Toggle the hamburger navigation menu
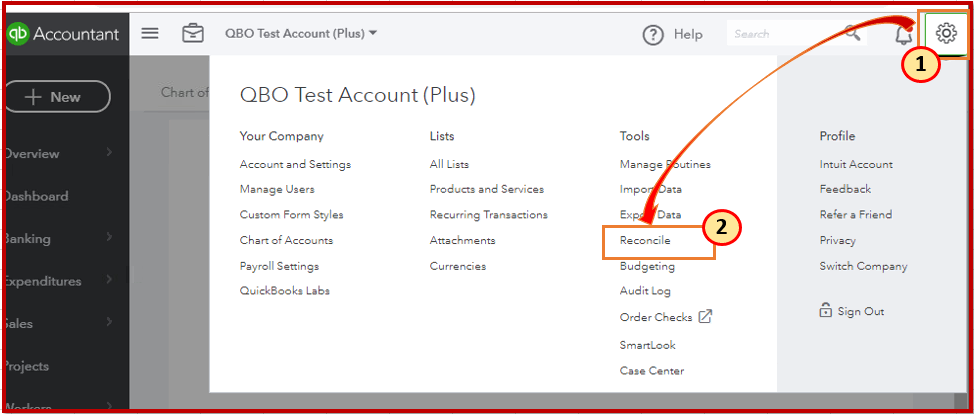 [150, 34]
